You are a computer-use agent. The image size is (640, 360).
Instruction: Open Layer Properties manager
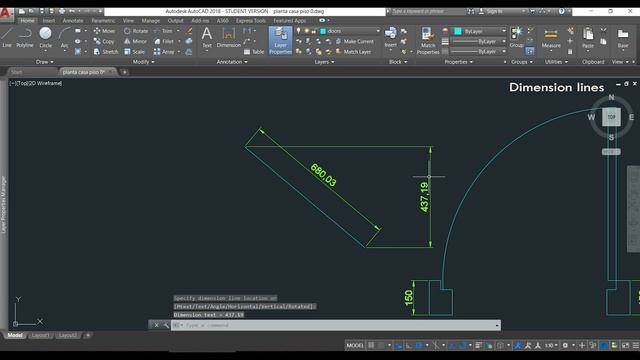click(x=280, y=40)
